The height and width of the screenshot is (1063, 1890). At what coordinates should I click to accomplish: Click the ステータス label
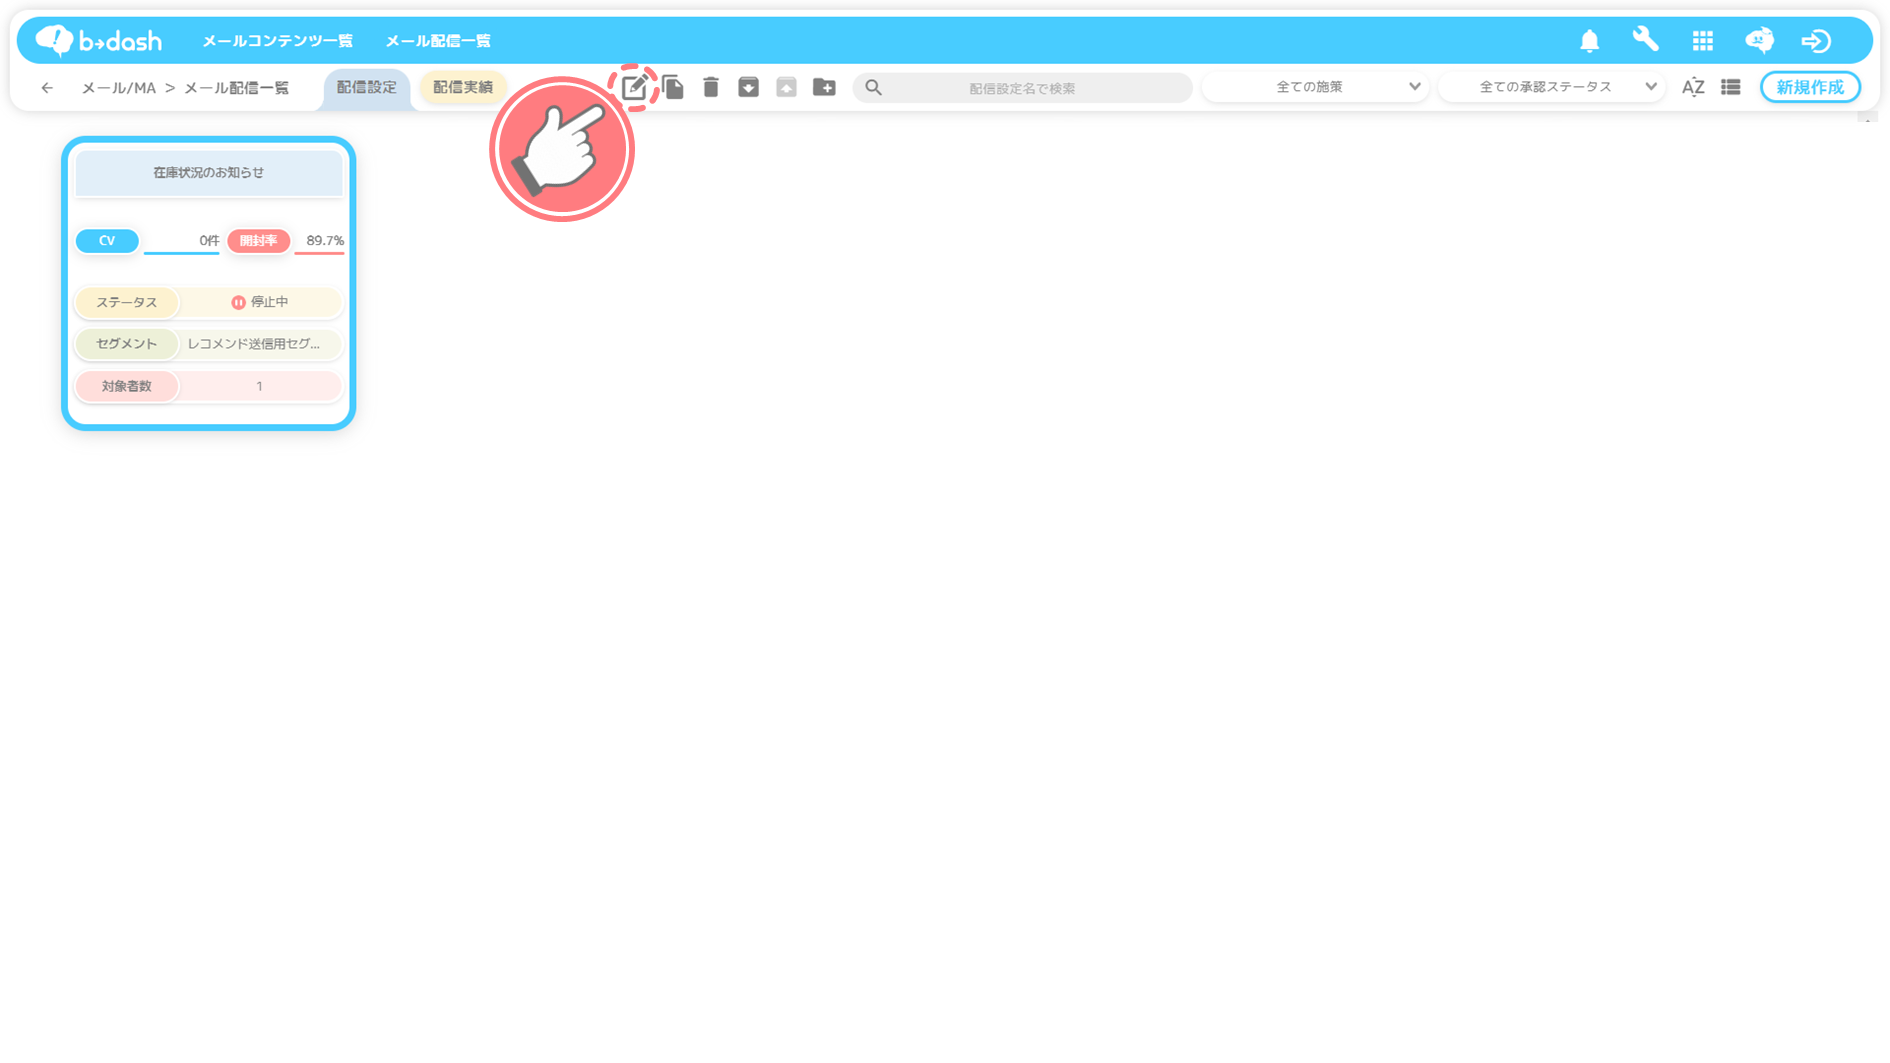127,302
